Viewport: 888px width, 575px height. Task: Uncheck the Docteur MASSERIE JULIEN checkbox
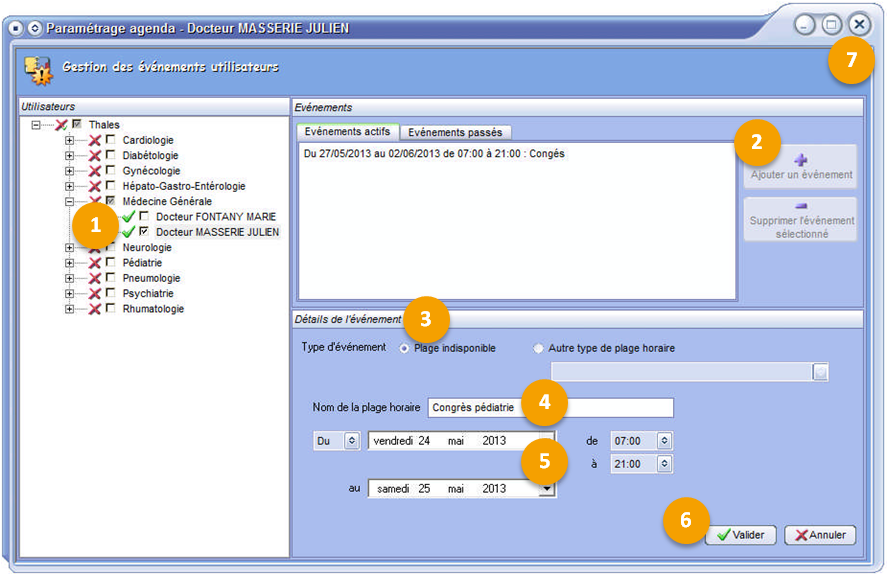pos(145,232)
